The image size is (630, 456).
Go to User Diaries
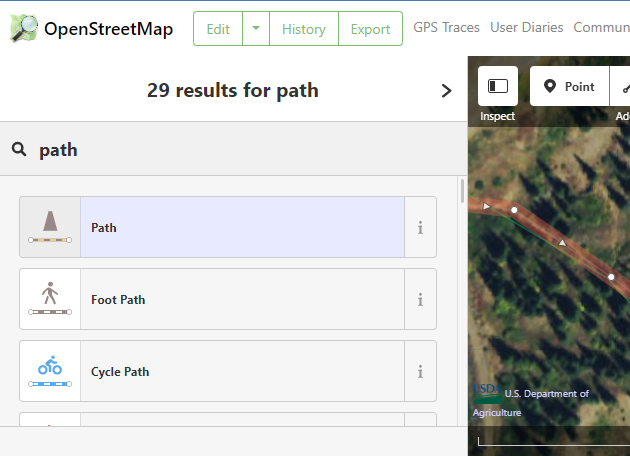(x=526, y=27)
